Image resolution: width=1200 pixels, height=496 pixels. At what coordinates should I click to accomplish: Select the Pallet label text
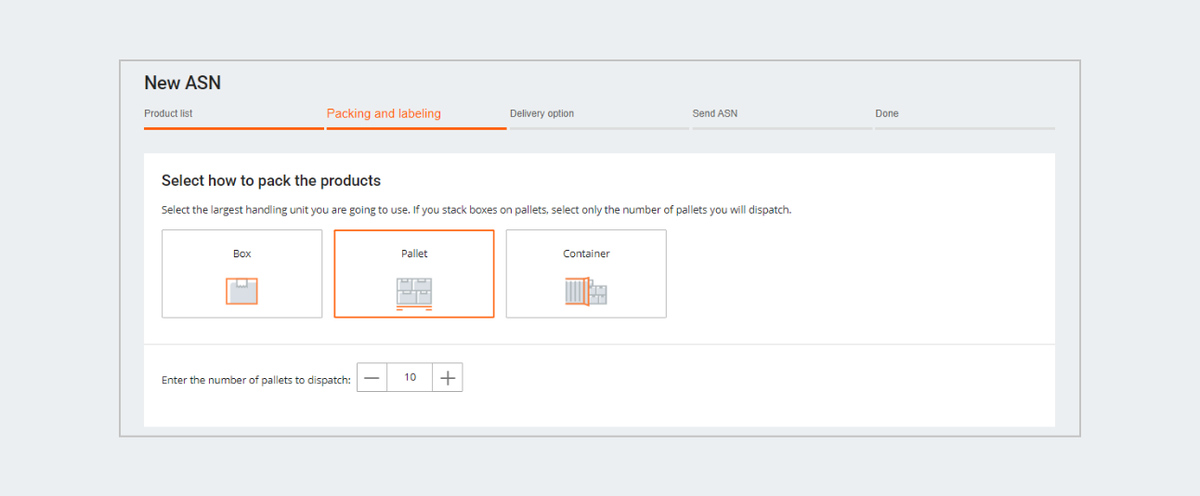coord(414,254)
